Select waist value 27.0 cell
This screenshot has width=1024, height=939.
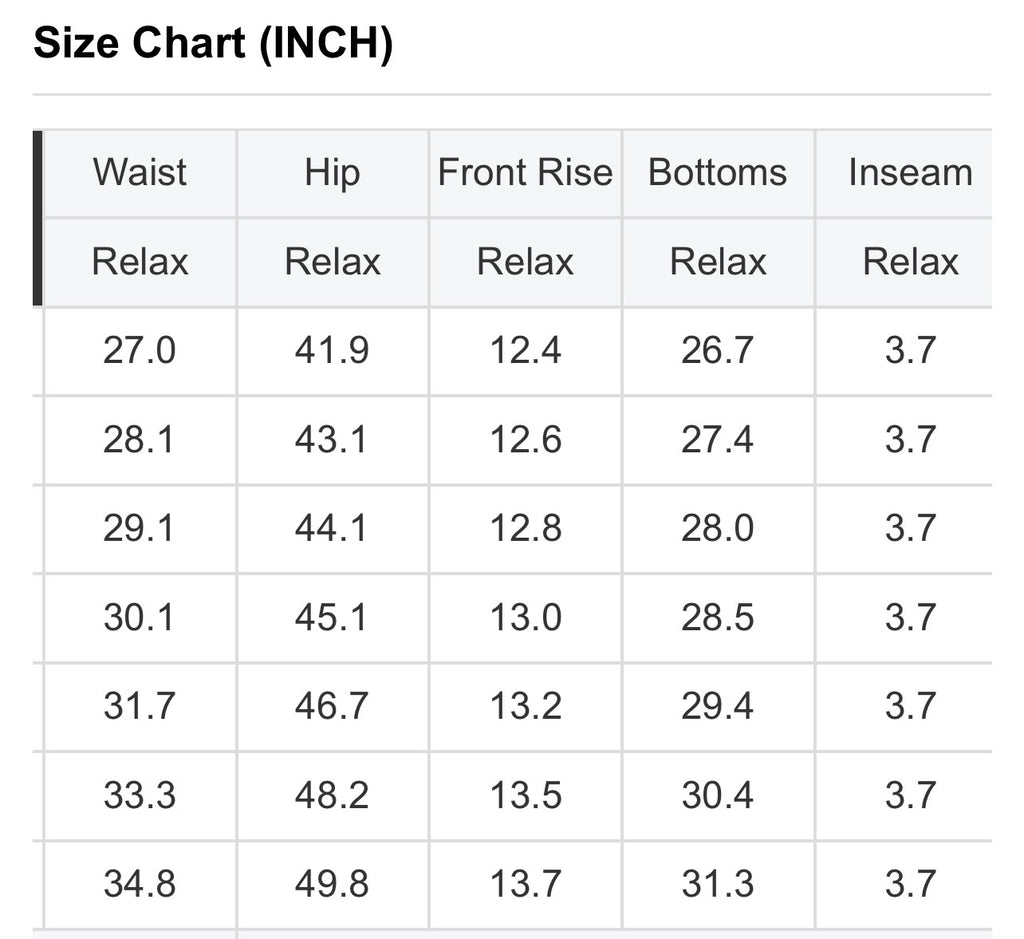[x=140, y=351]
